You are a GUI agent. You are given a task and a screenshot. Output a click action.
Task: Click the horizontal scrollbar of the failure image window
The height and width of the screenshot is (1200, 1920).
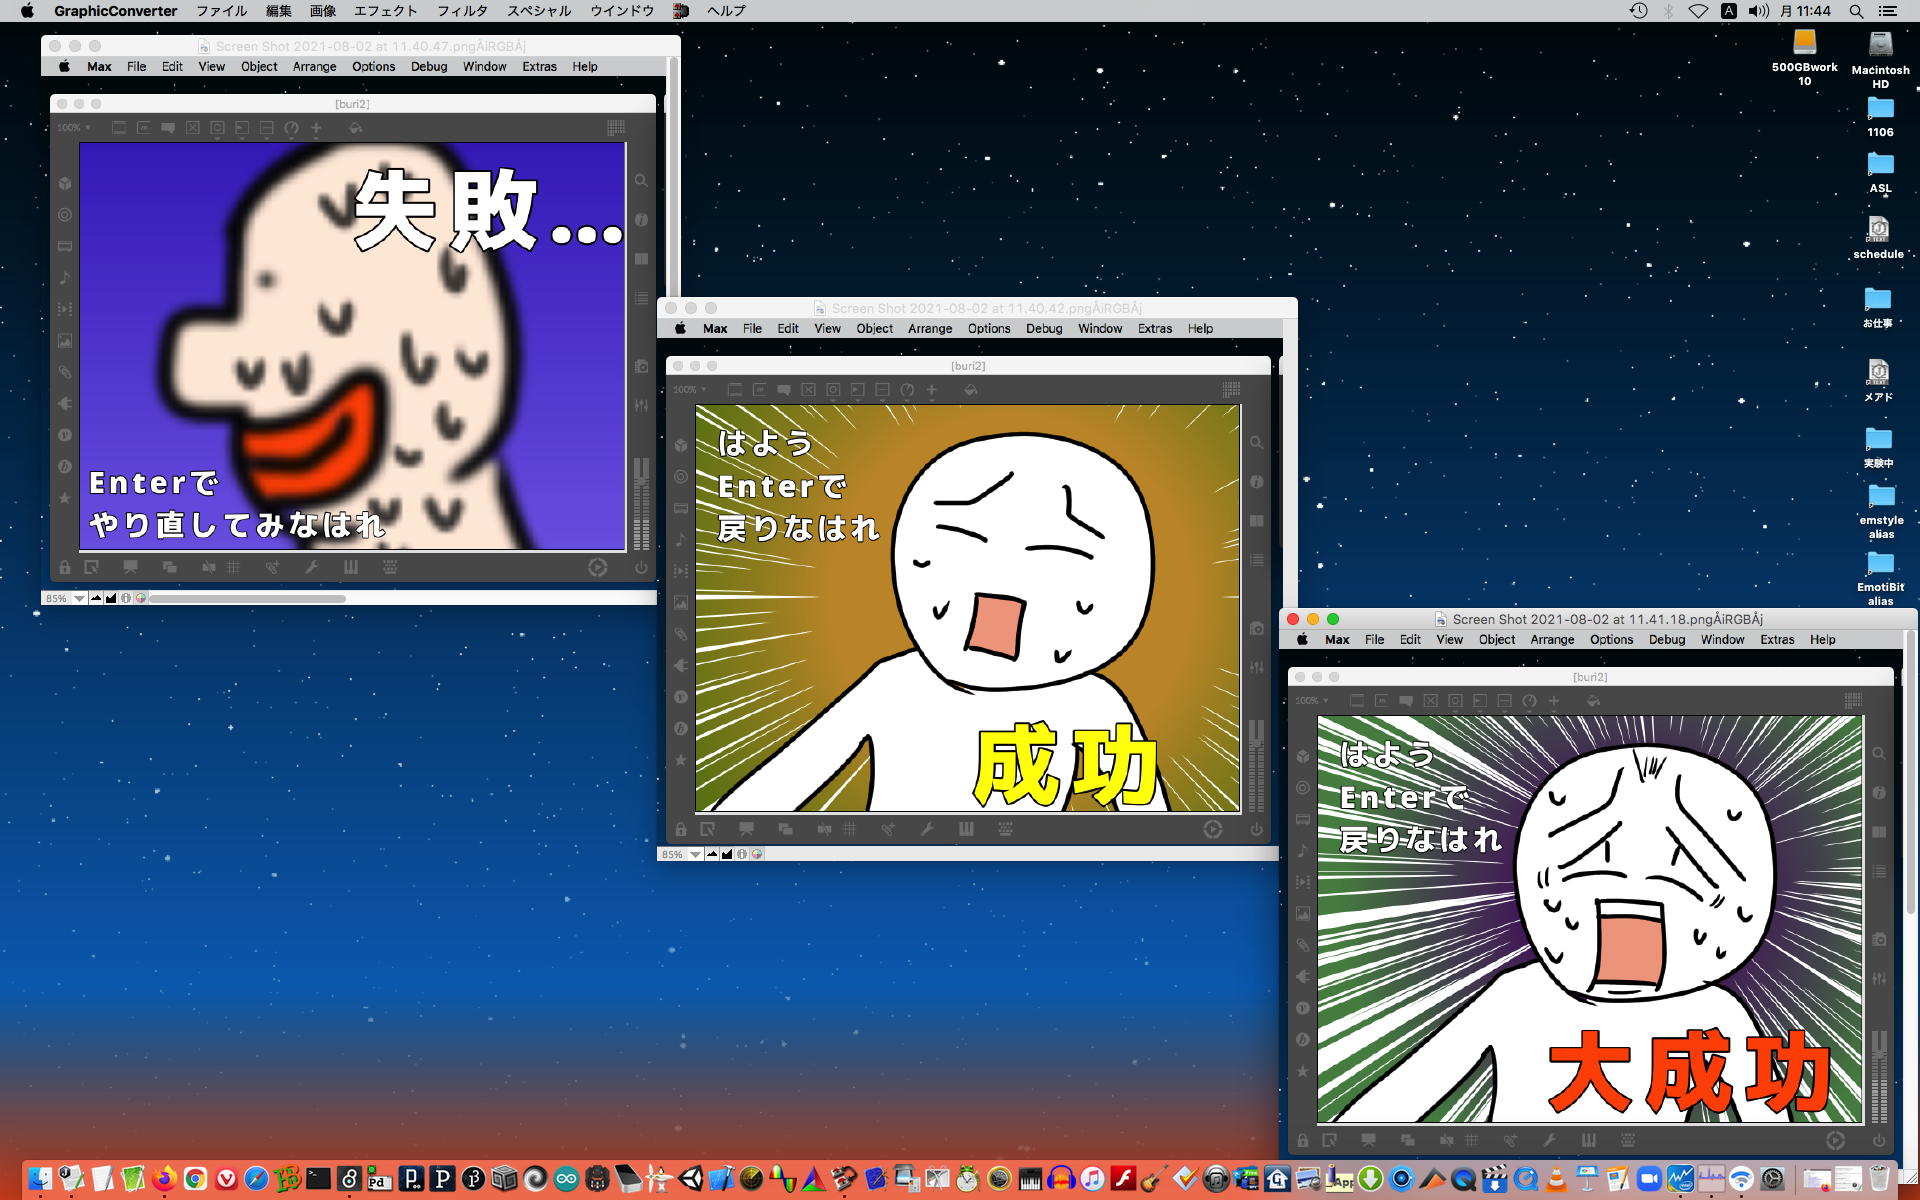(247, 598)
